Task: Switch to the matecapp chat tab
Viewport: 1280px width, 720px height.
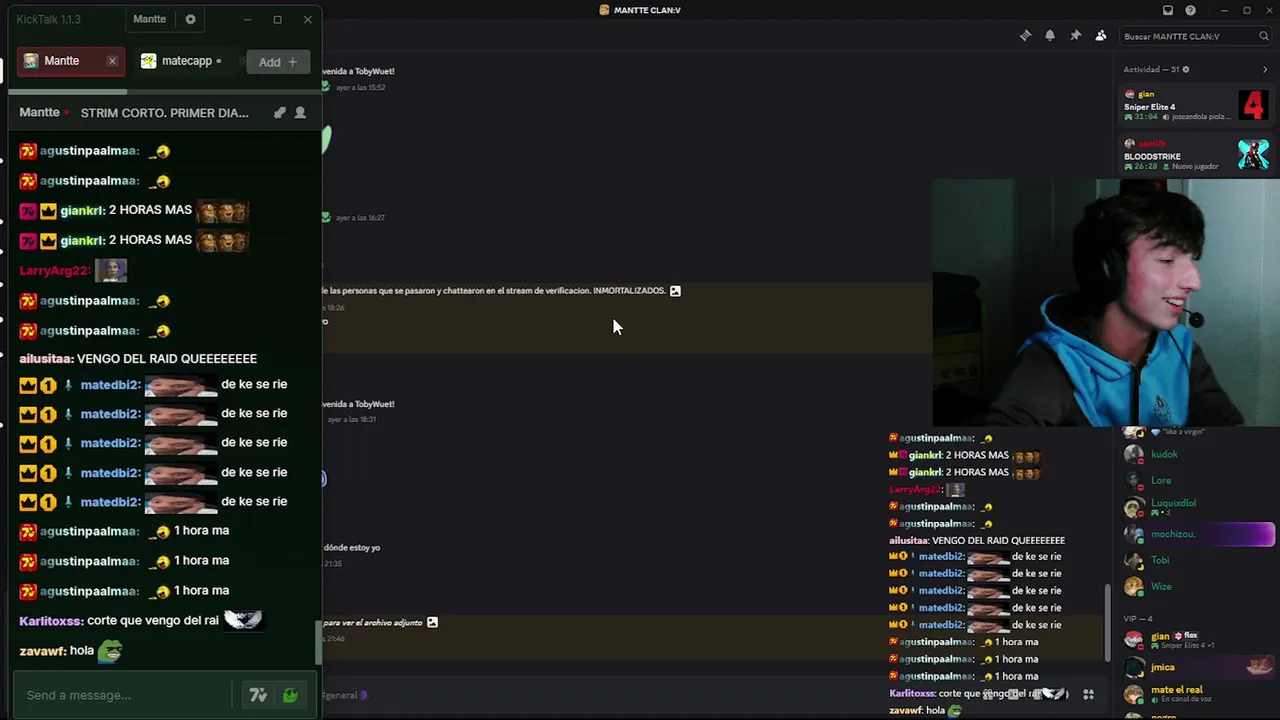Action: click(182, 61)
